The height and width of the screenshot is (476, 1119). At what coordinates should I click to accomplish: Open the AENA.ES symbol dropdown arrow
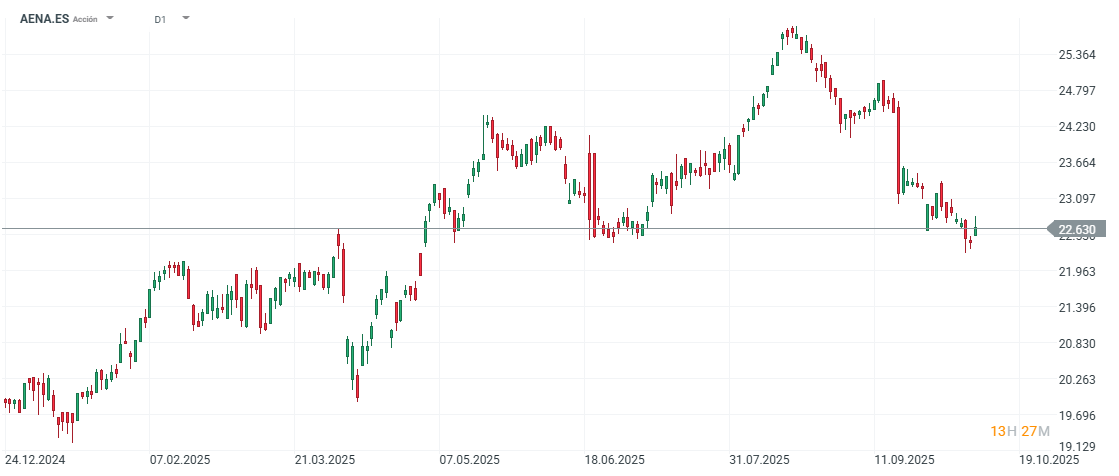coord(110,19)
